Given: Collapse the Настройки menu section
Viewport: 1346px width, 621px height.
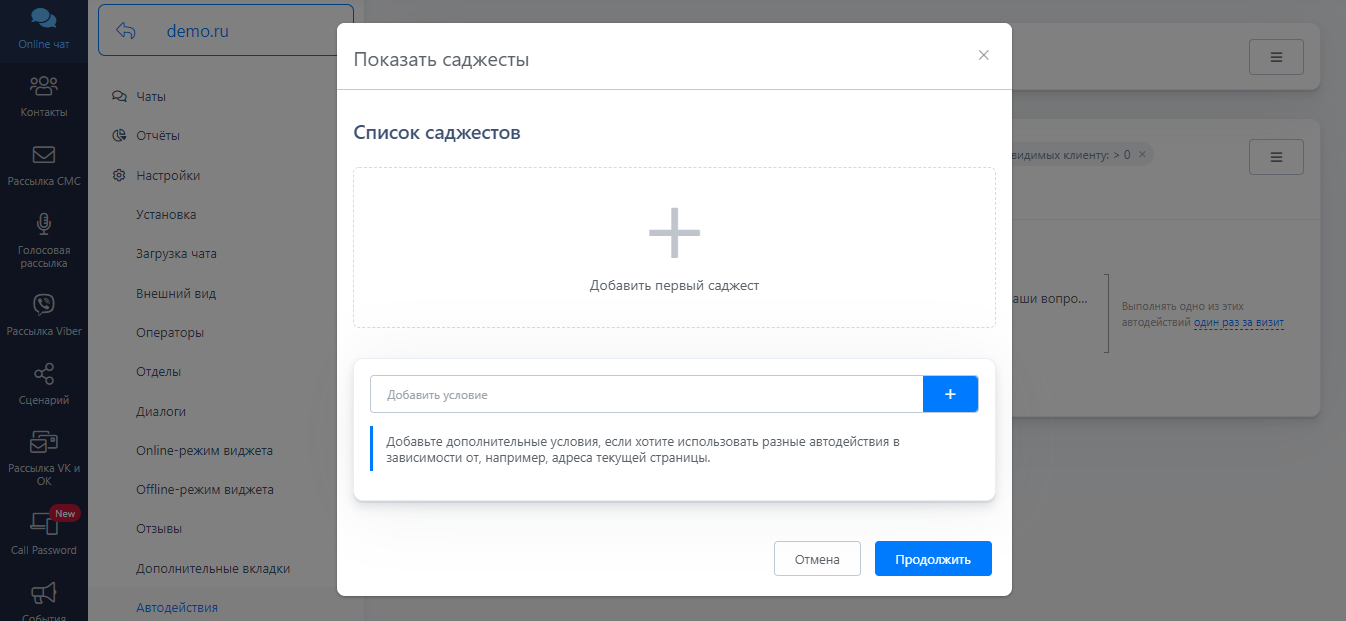Looking at the screenshot, I should tap(170, 175).
